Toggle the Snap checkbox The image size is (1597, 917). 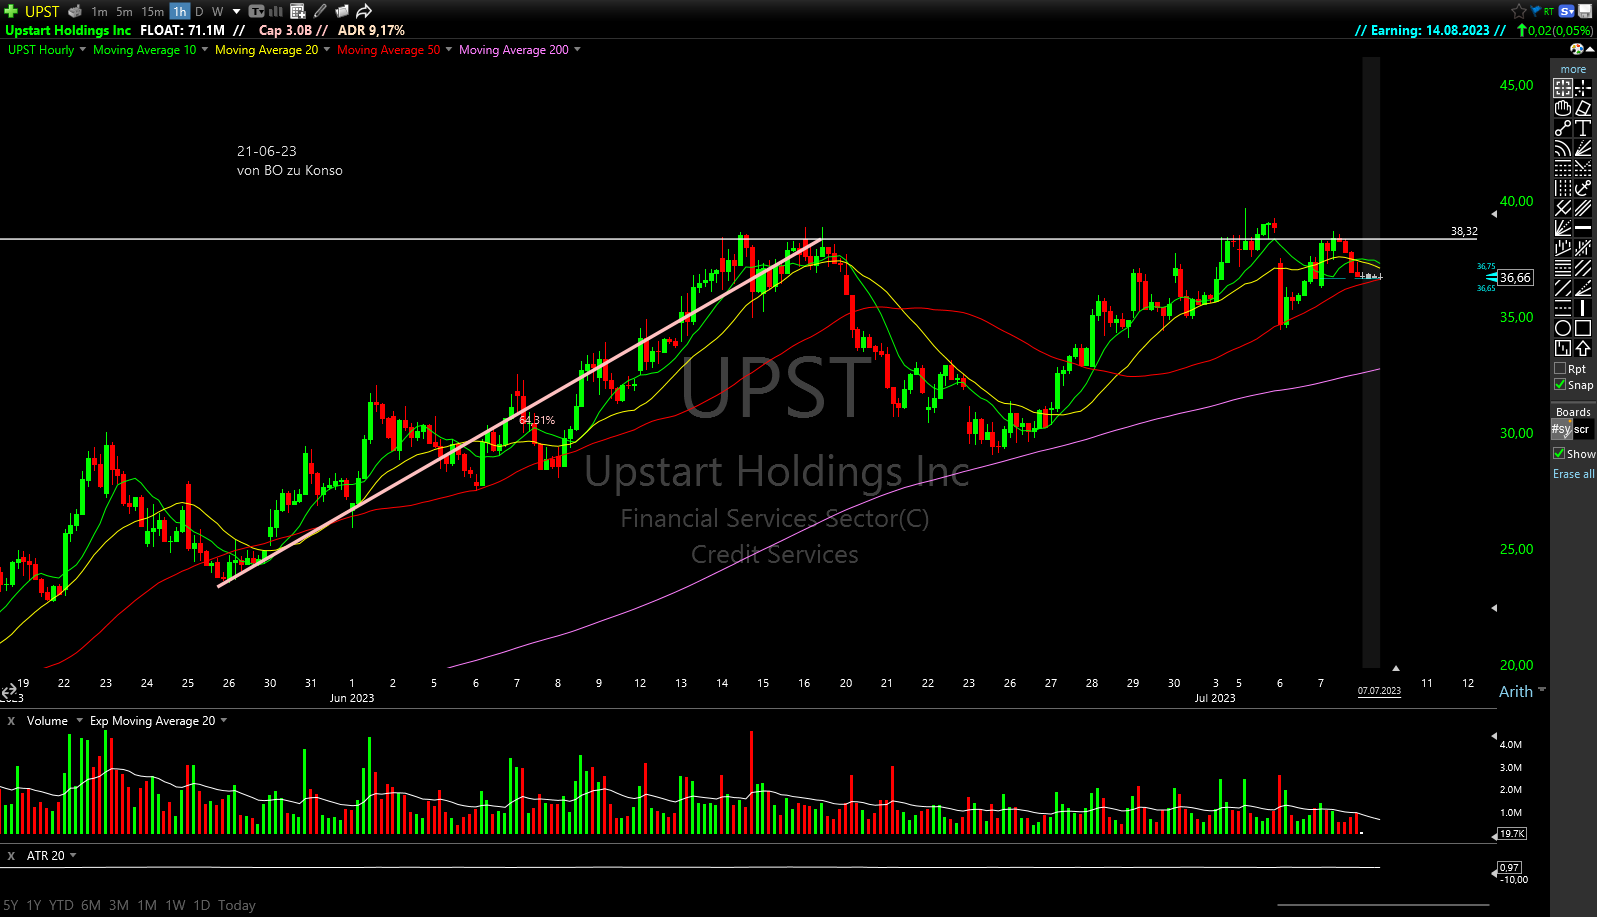click(x=1560, y=385)
